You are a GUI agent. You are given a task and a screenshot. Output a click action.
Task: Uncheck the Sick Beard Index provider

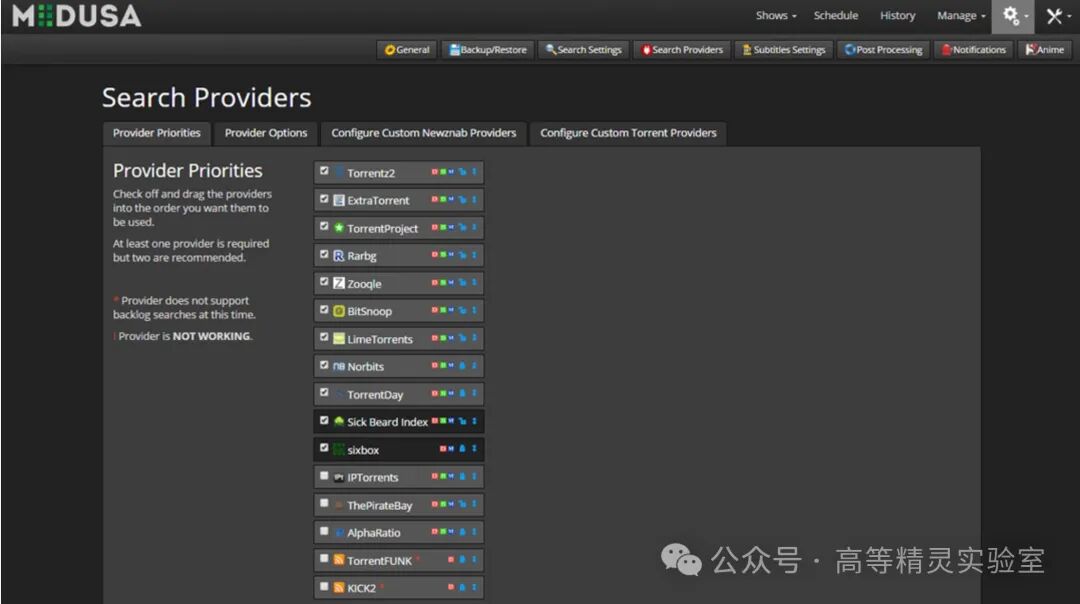click(x=324, y=420)
